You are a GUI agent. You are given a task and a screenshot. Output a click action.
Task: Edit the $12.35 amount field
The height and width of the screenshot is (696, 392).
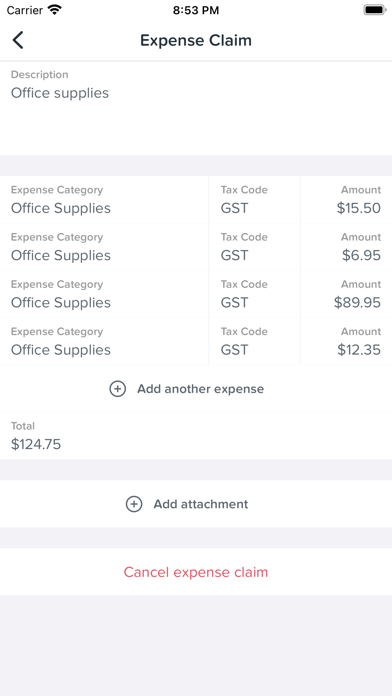tap(346, 341)
